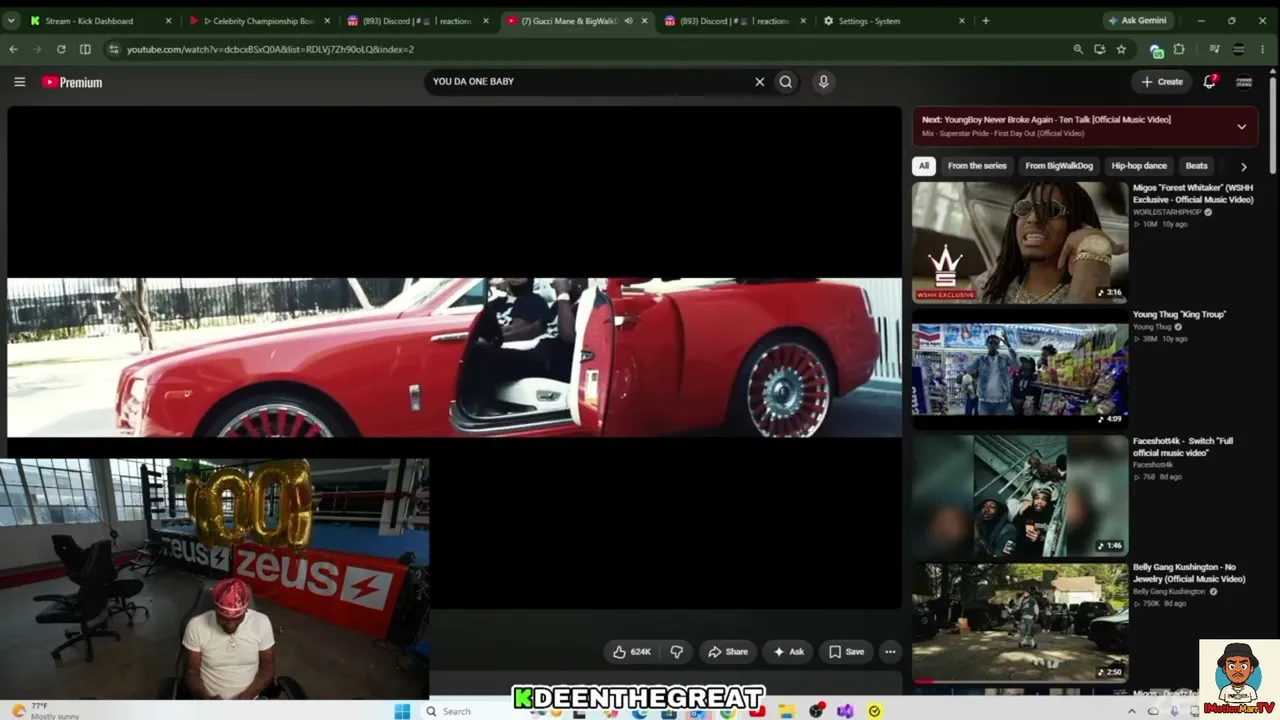Open the Visual Studio taskbar icon
The width and height of the screenshot is (1280, 720).
pyautogui.click(x=845, y=711)
